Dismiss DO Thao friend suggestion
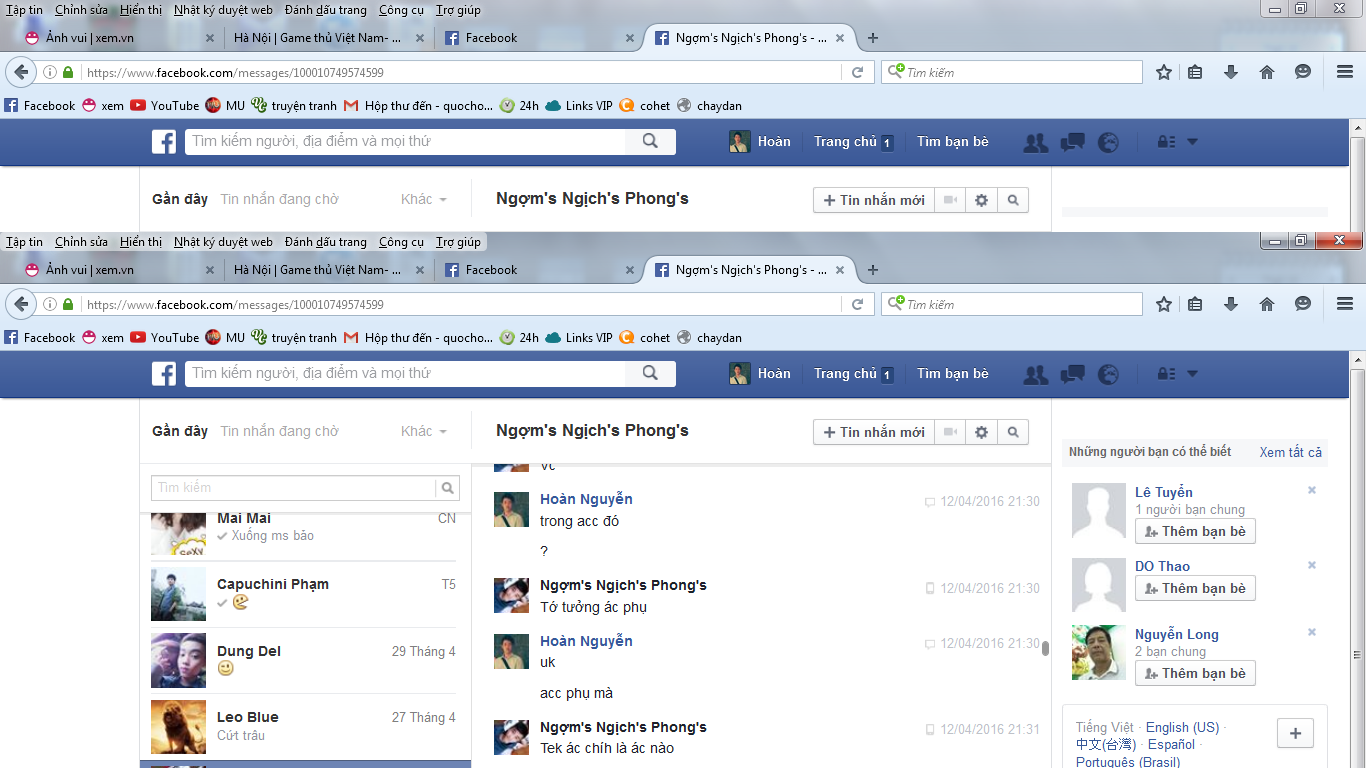 point(1312,565)
